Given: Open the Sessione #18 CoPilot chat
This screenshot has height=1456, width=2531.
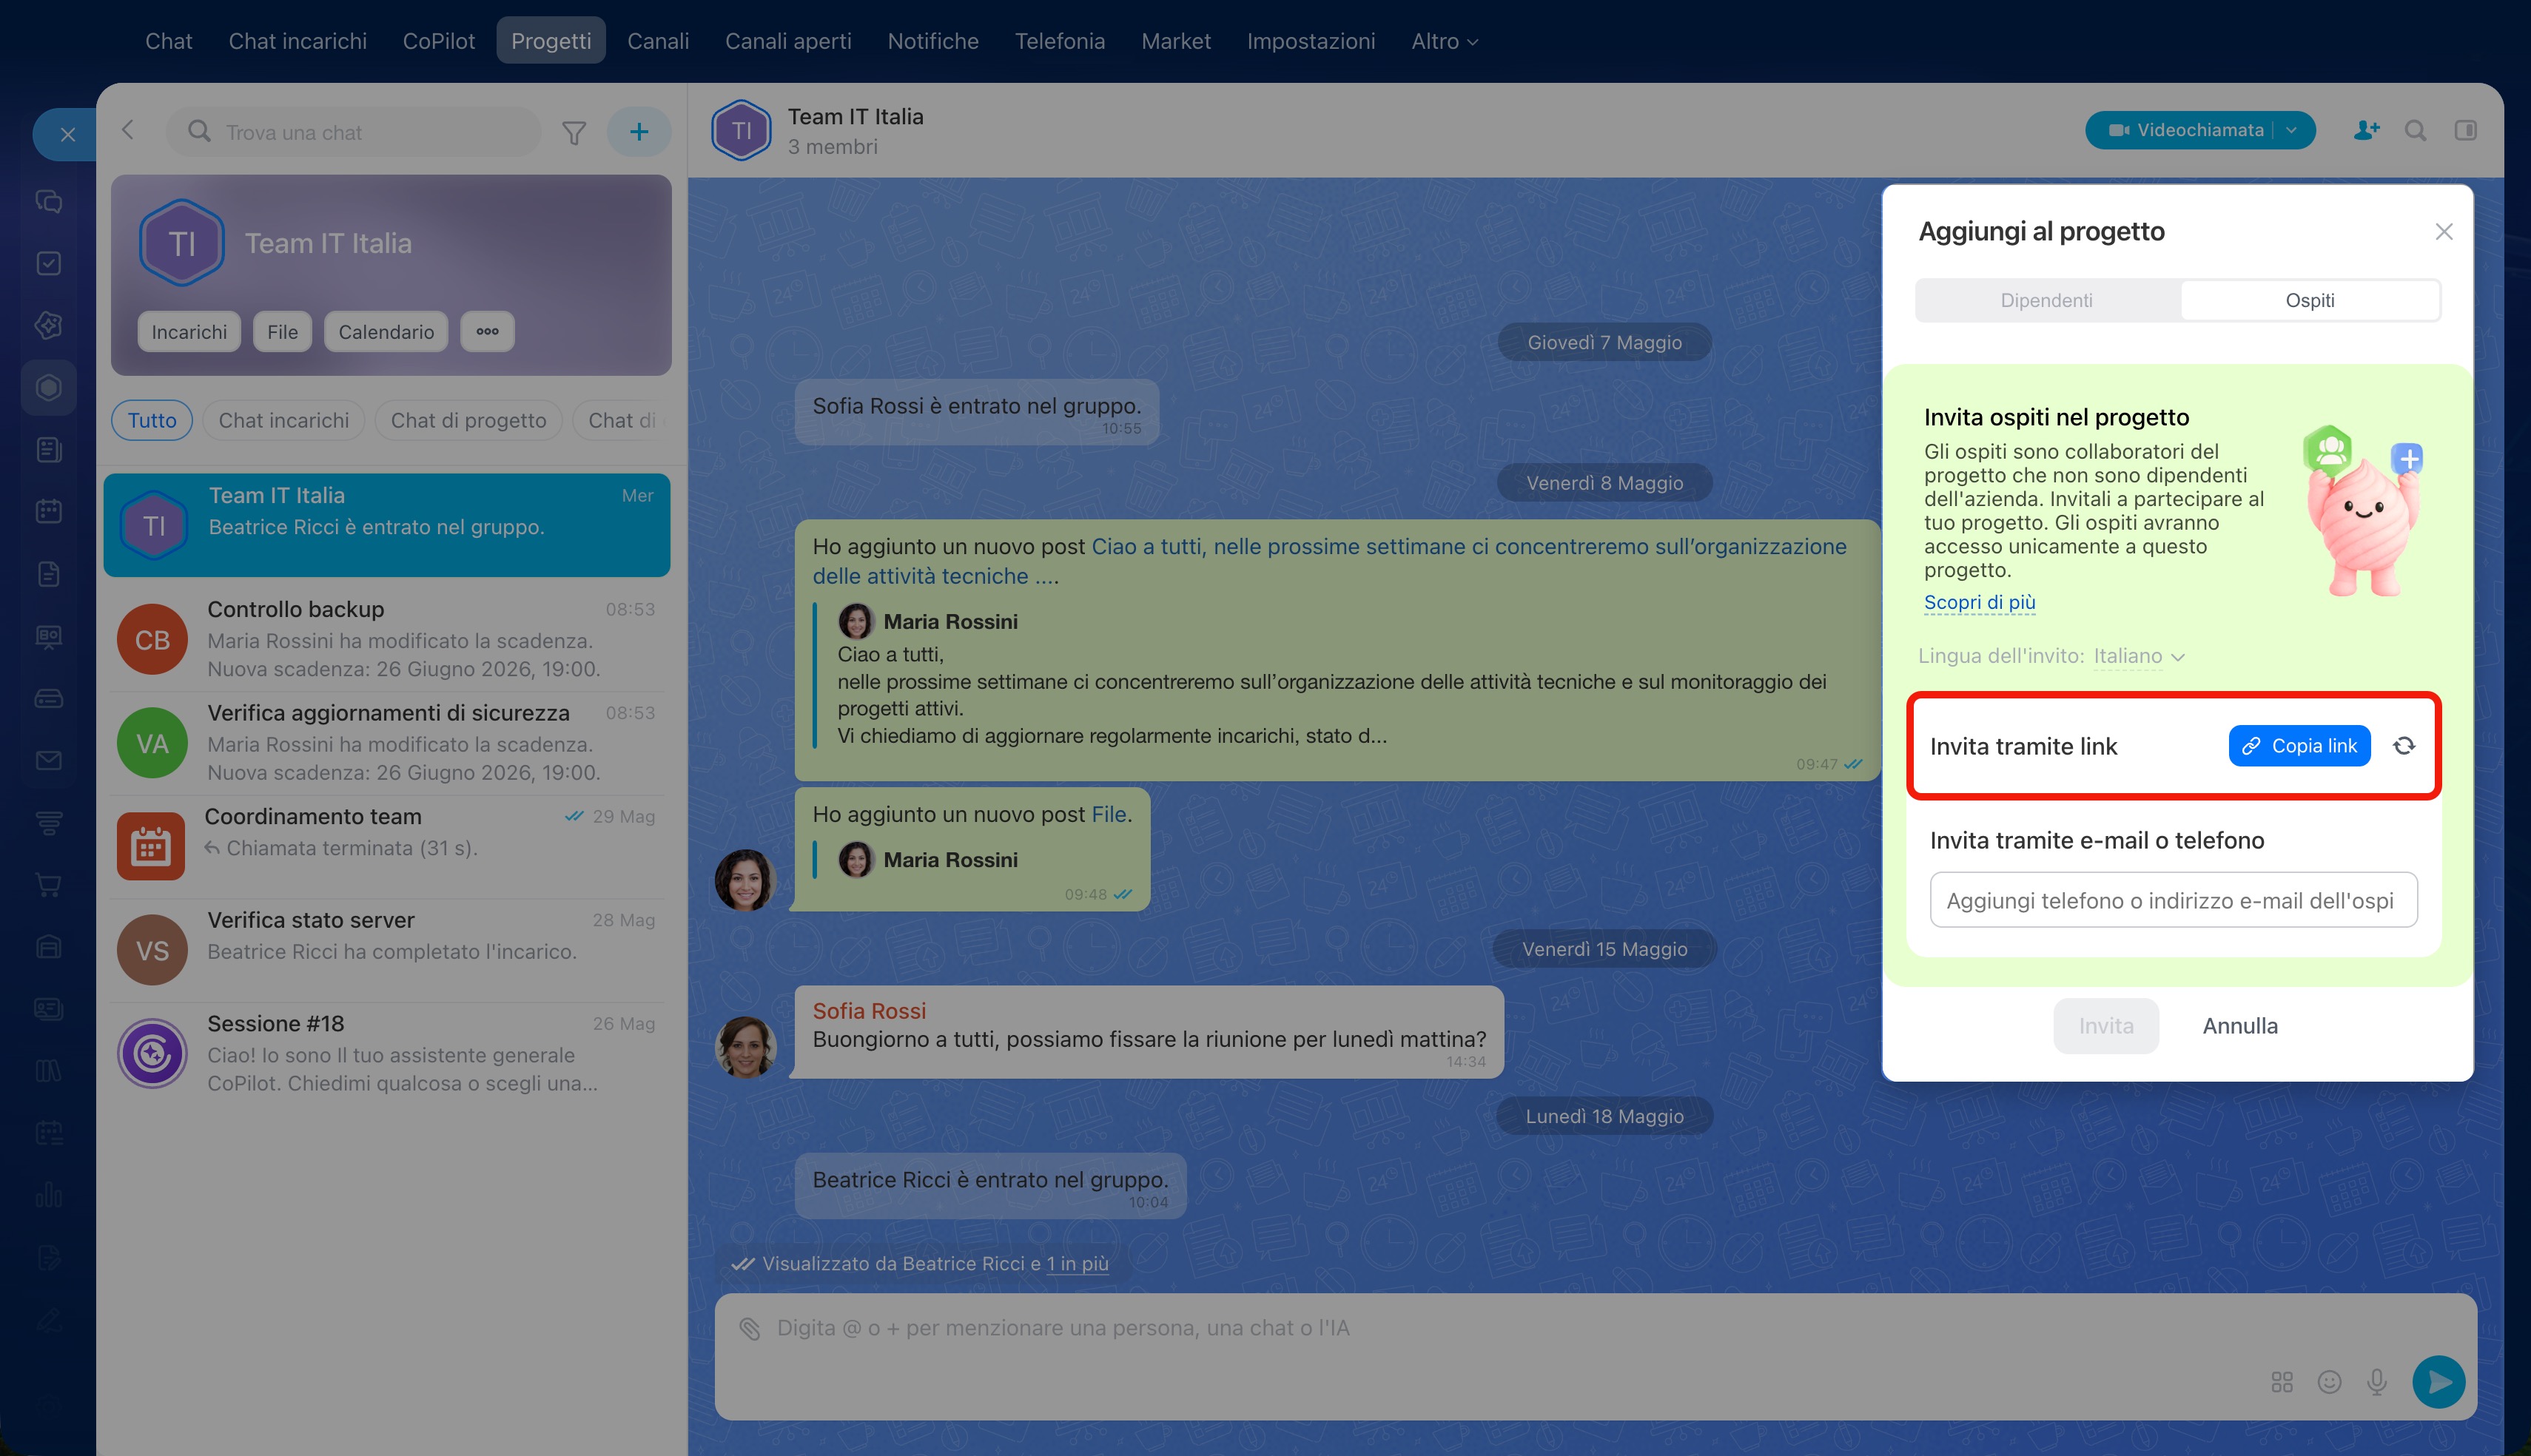Looking at the screenshot, I should [x=387, y=1053].
